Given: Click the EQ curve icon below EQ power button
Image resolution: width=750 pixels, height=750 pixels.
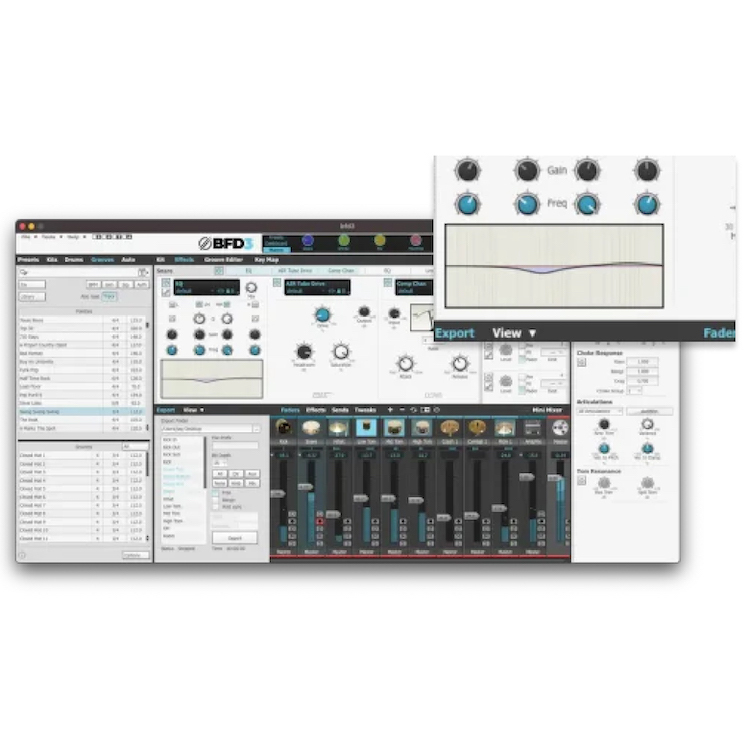Looking at the screenshot, I should 166,292.
